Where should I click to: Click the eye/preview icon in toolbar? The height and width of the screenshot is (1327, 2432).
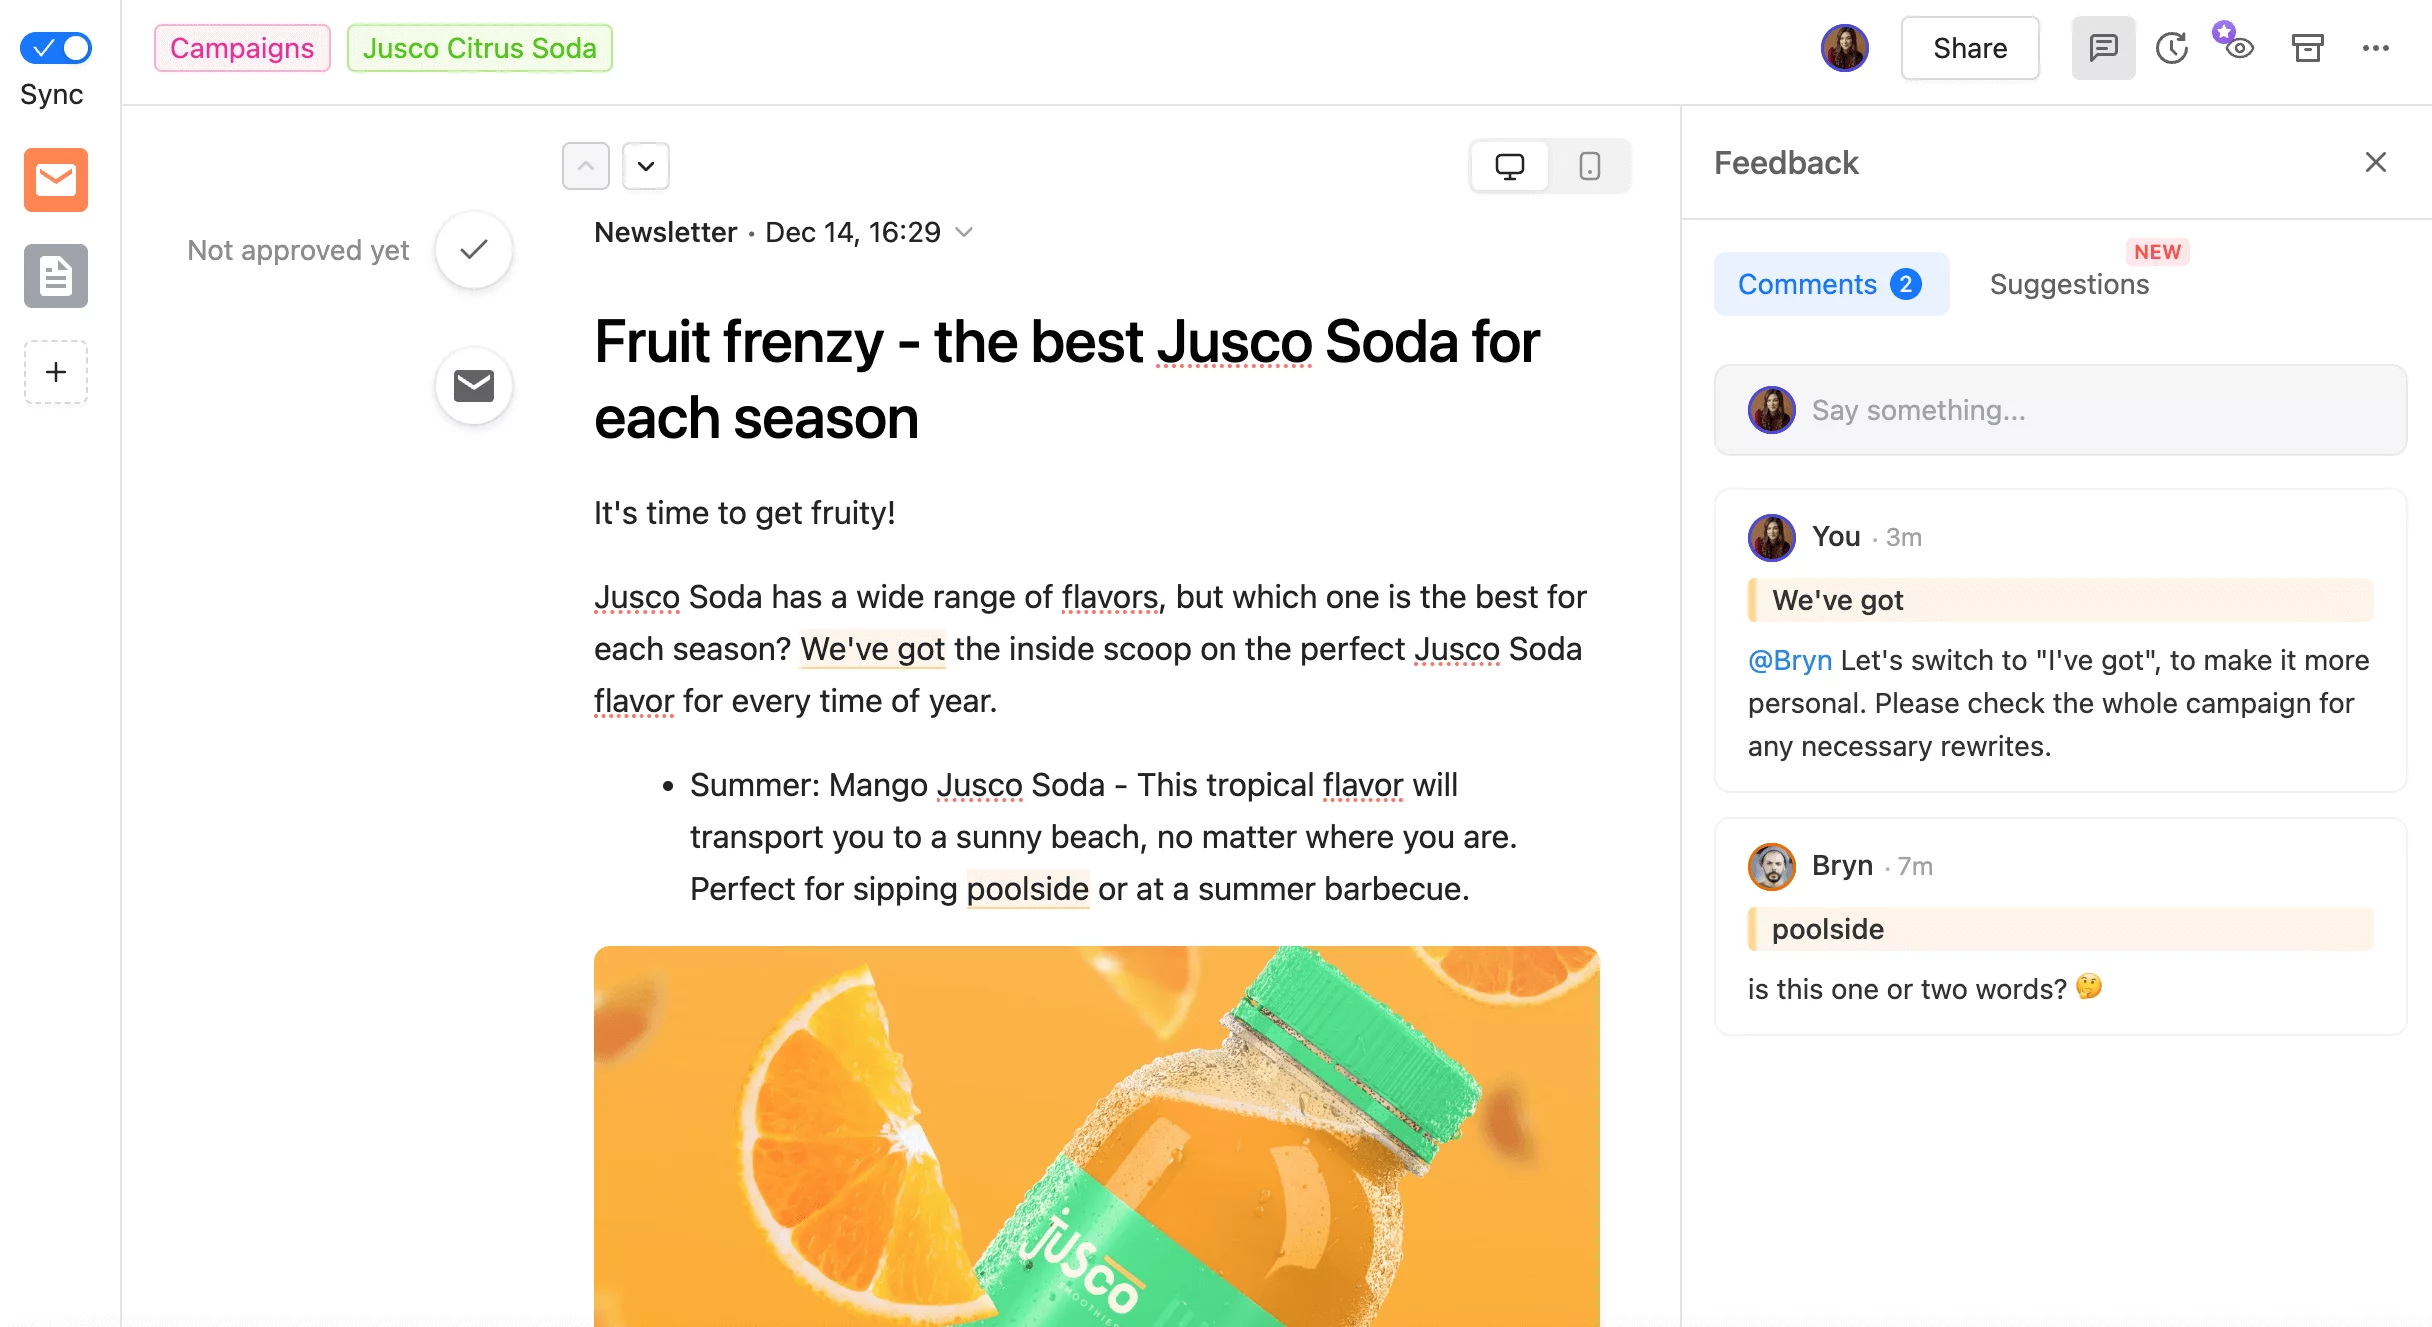click(x=2238, y=49)
